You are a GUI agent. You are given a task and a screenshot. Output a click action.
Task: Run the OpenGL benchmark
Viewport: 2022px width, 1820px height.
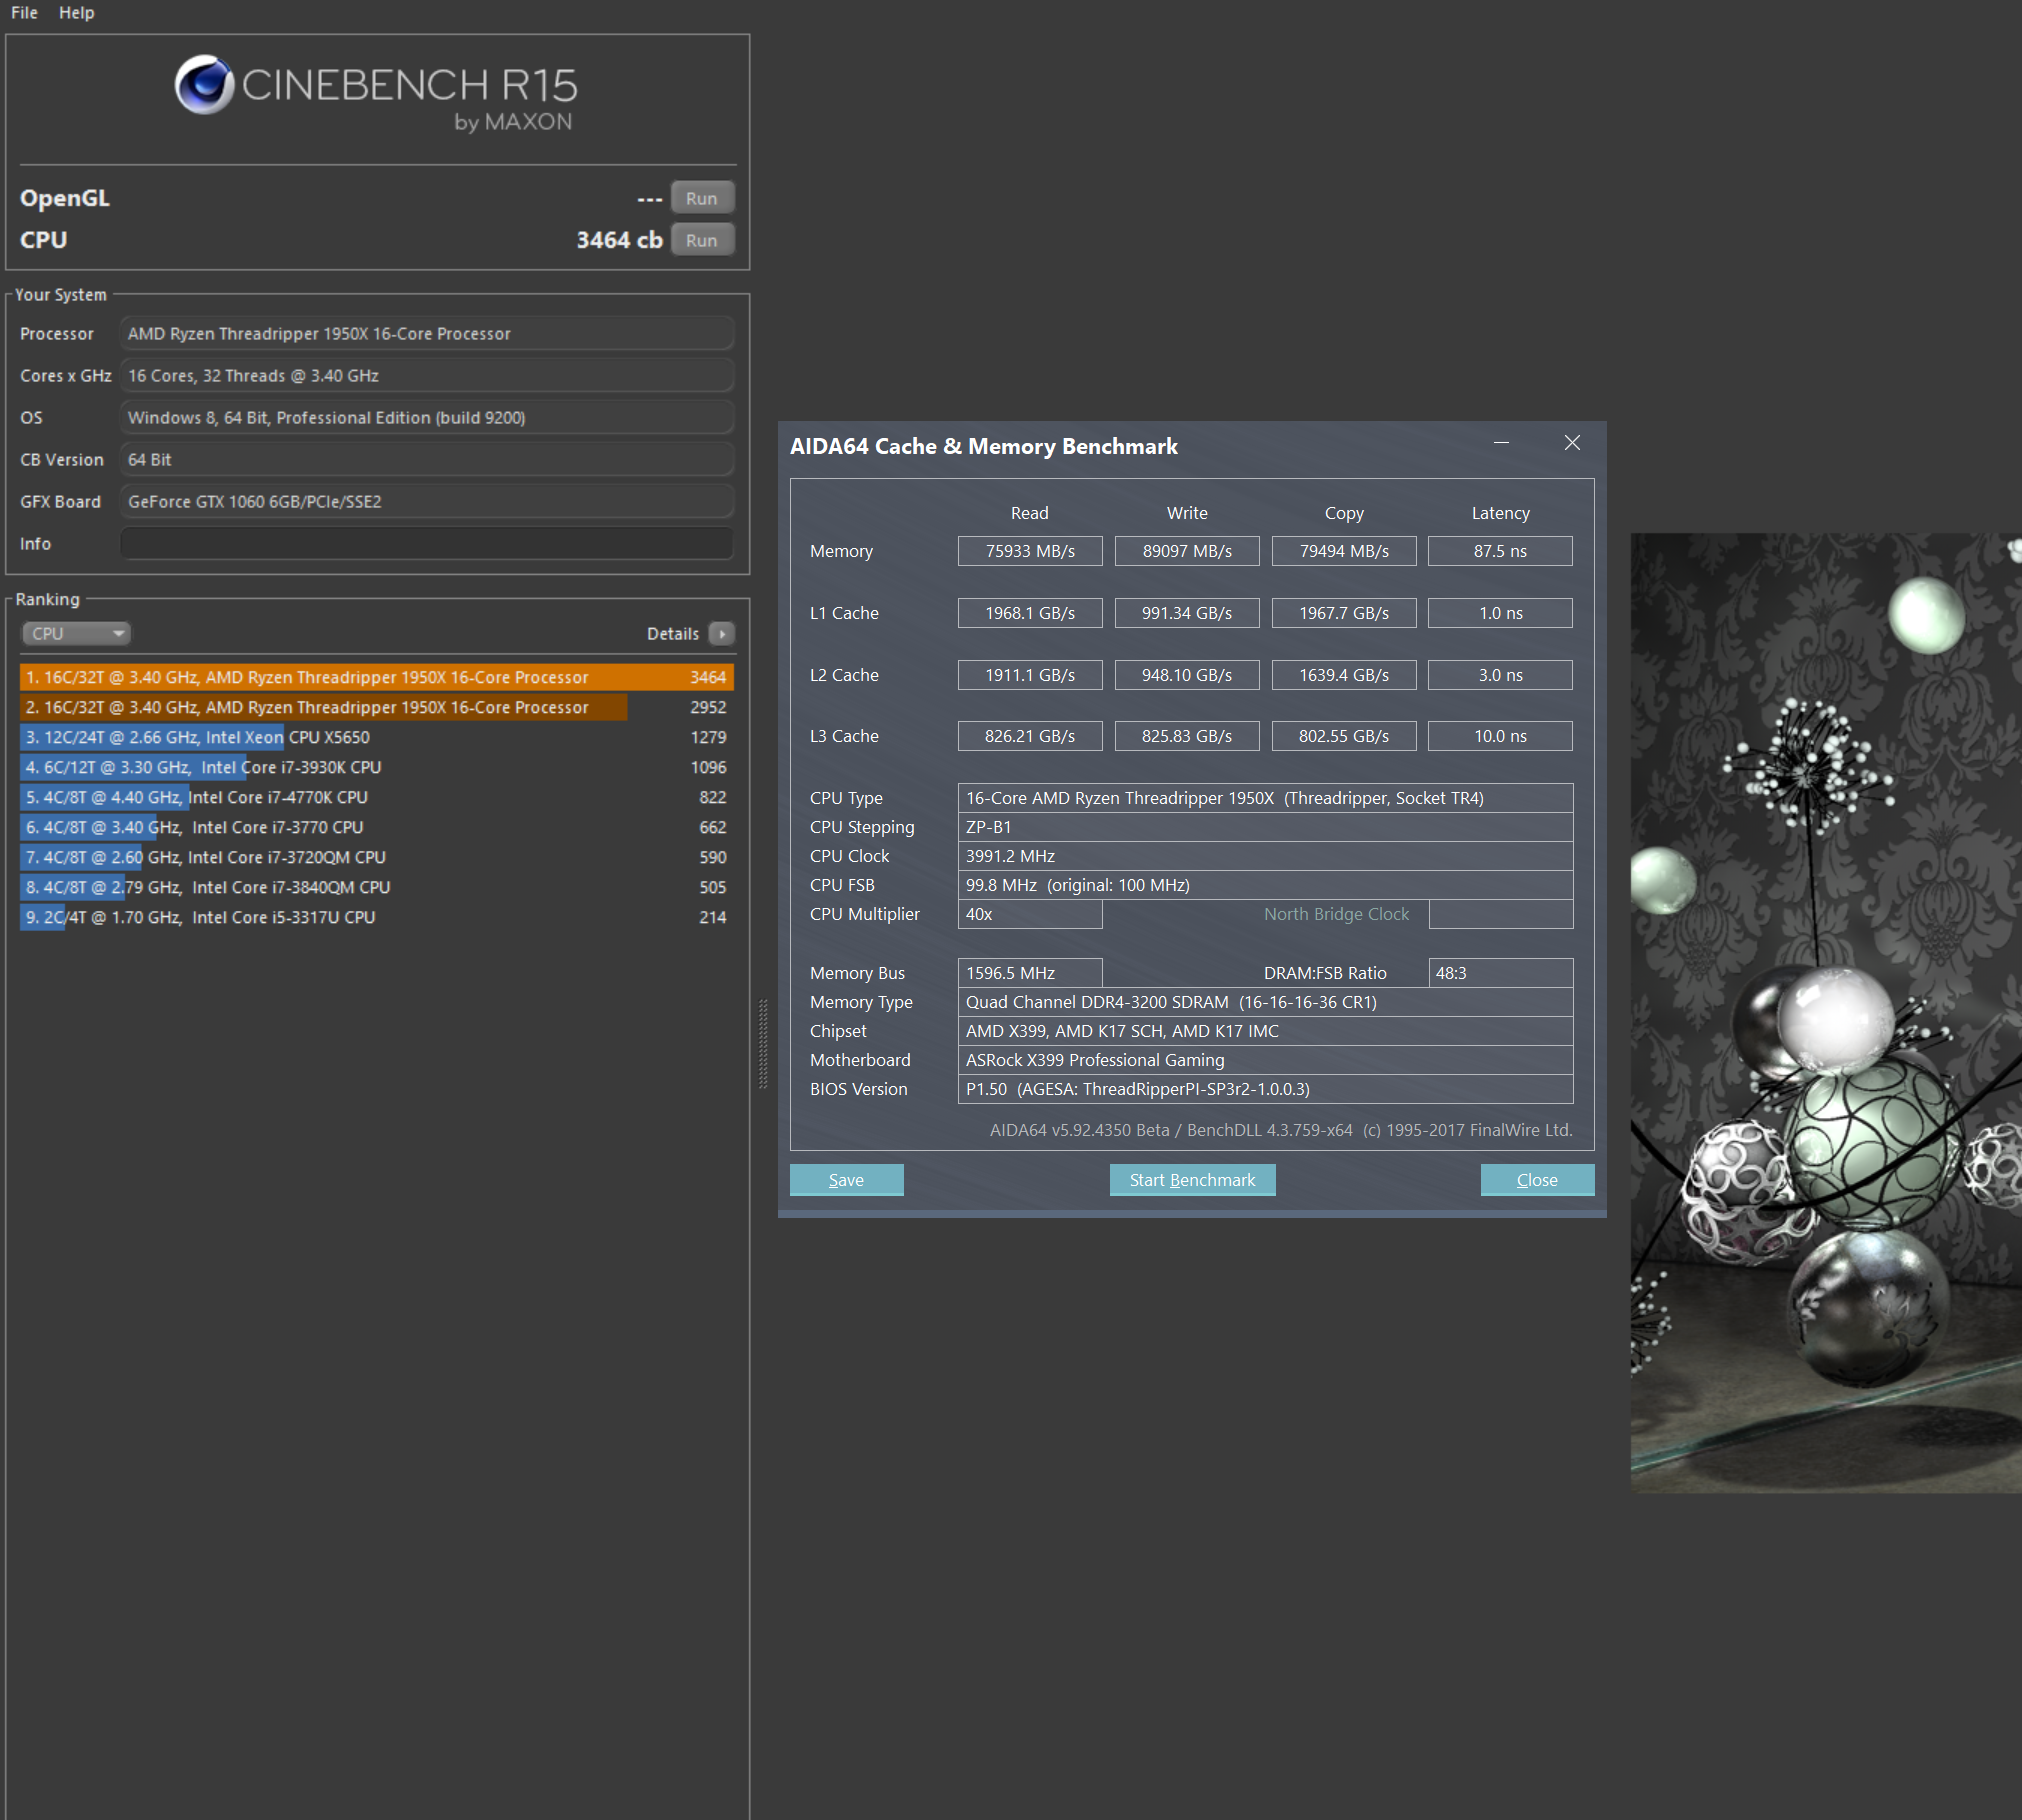(x=702, y=198)
